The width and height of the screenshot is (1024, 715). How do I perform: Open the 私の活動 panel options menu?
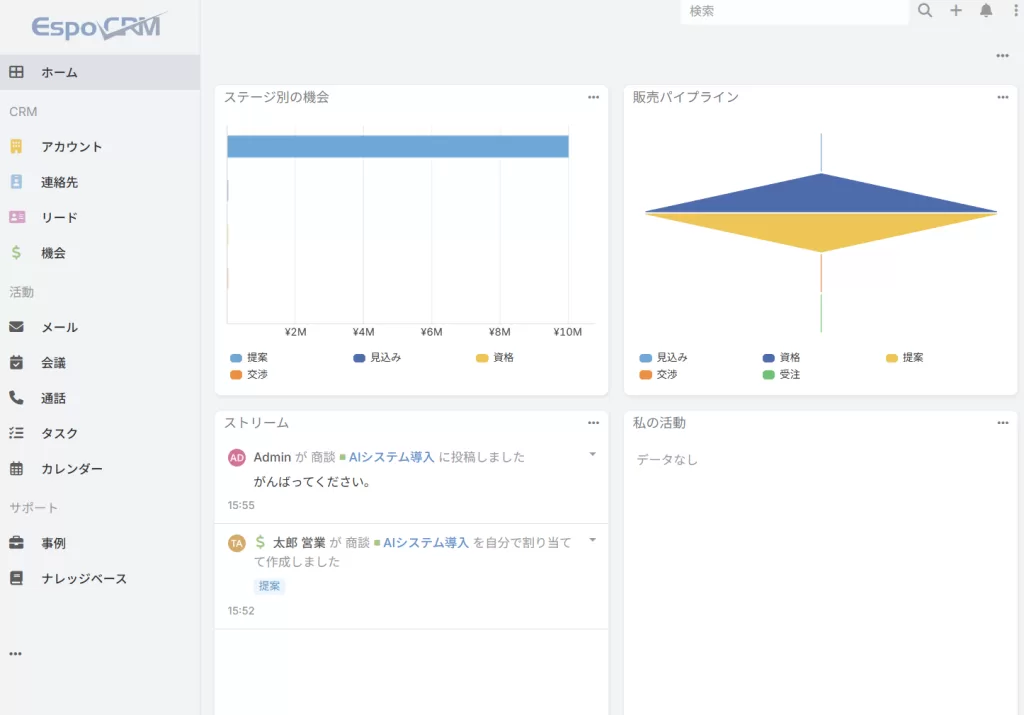click(x=1003, y=424)
